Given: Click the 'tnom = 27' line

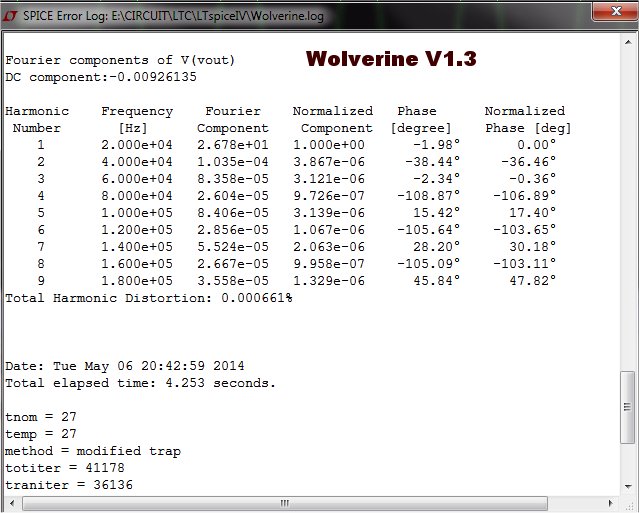Looking at the screenshot, I should [x=41, y=417].
